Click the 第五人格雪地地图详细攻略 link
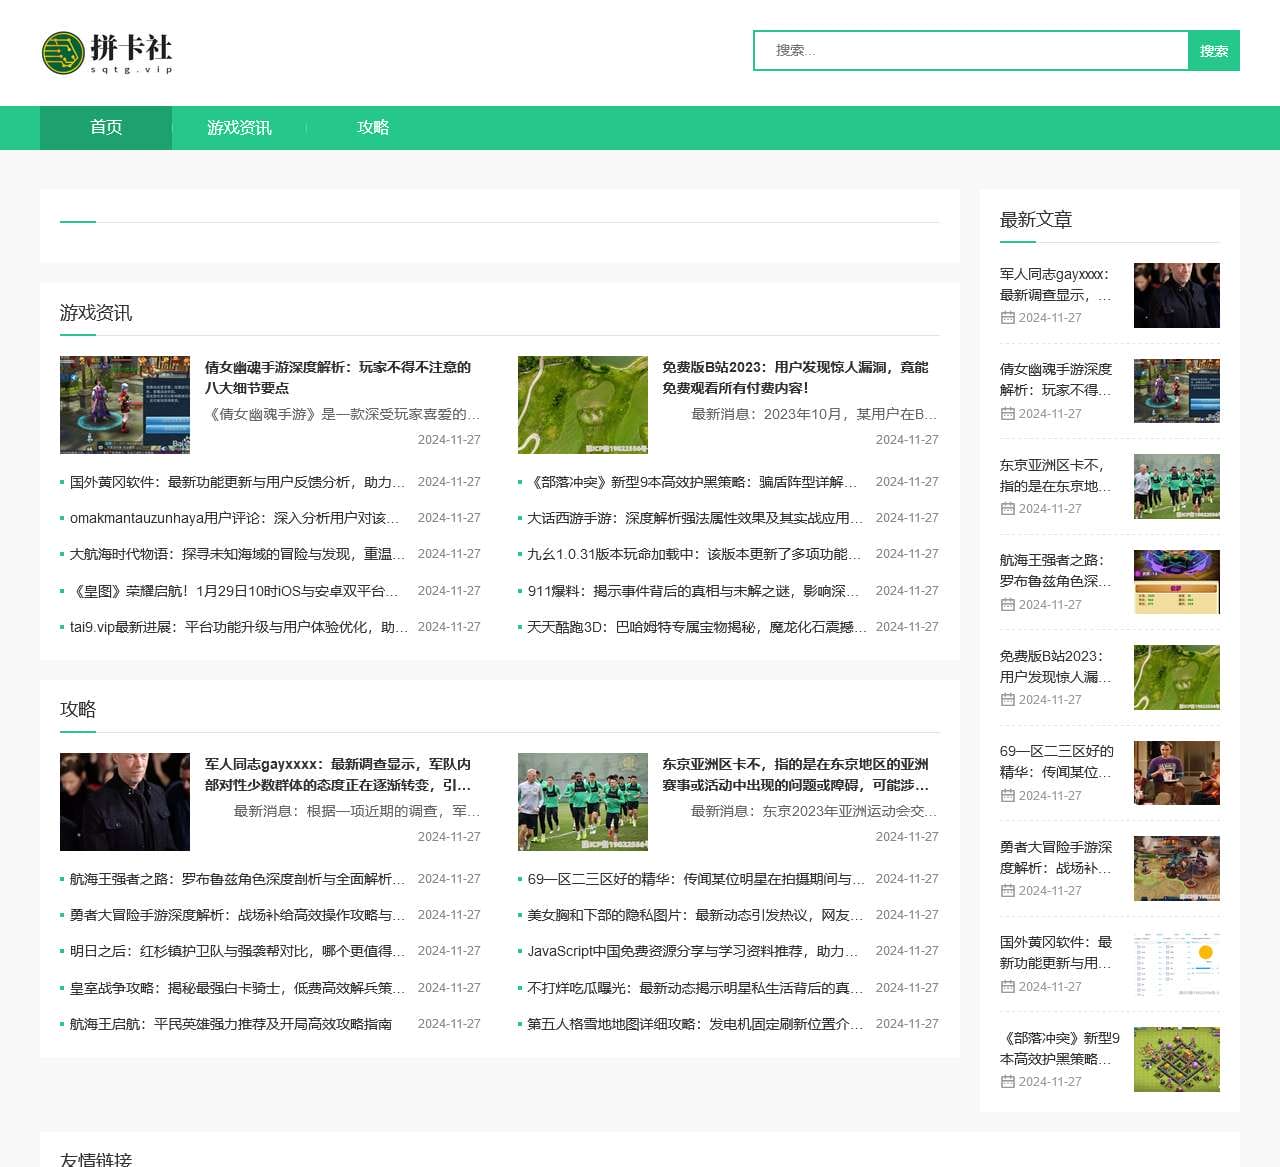The image size is (1280, 1167). tap(694, 1024)
